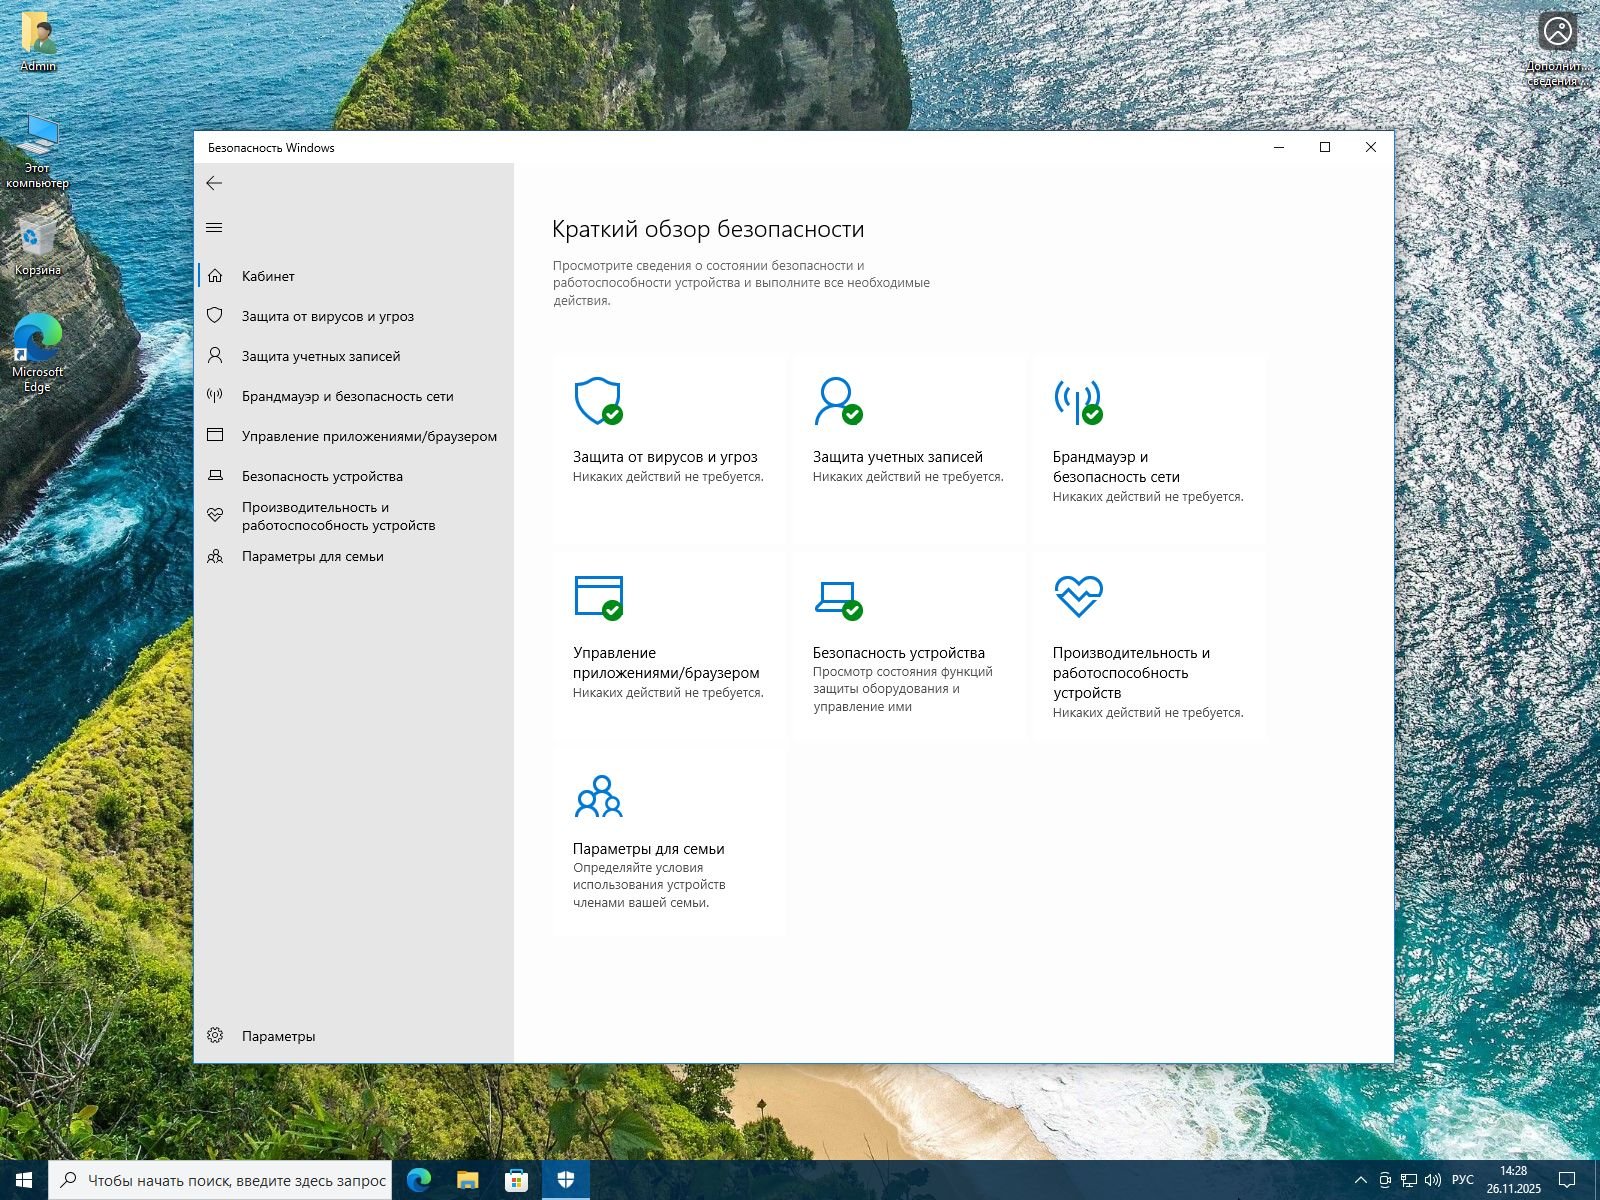Go back using the back arrow
The height and width of the screenshot is (1200, 1600).
(x=214, y=183)
